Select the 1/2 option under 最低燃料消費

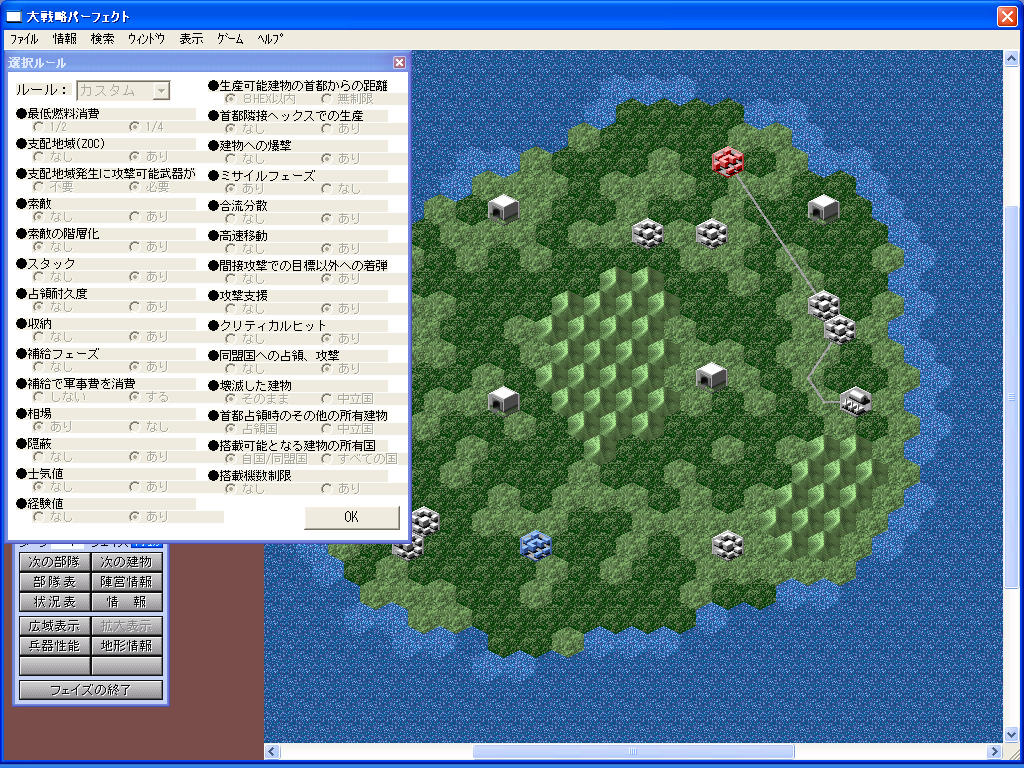click(x=38, y=127)
